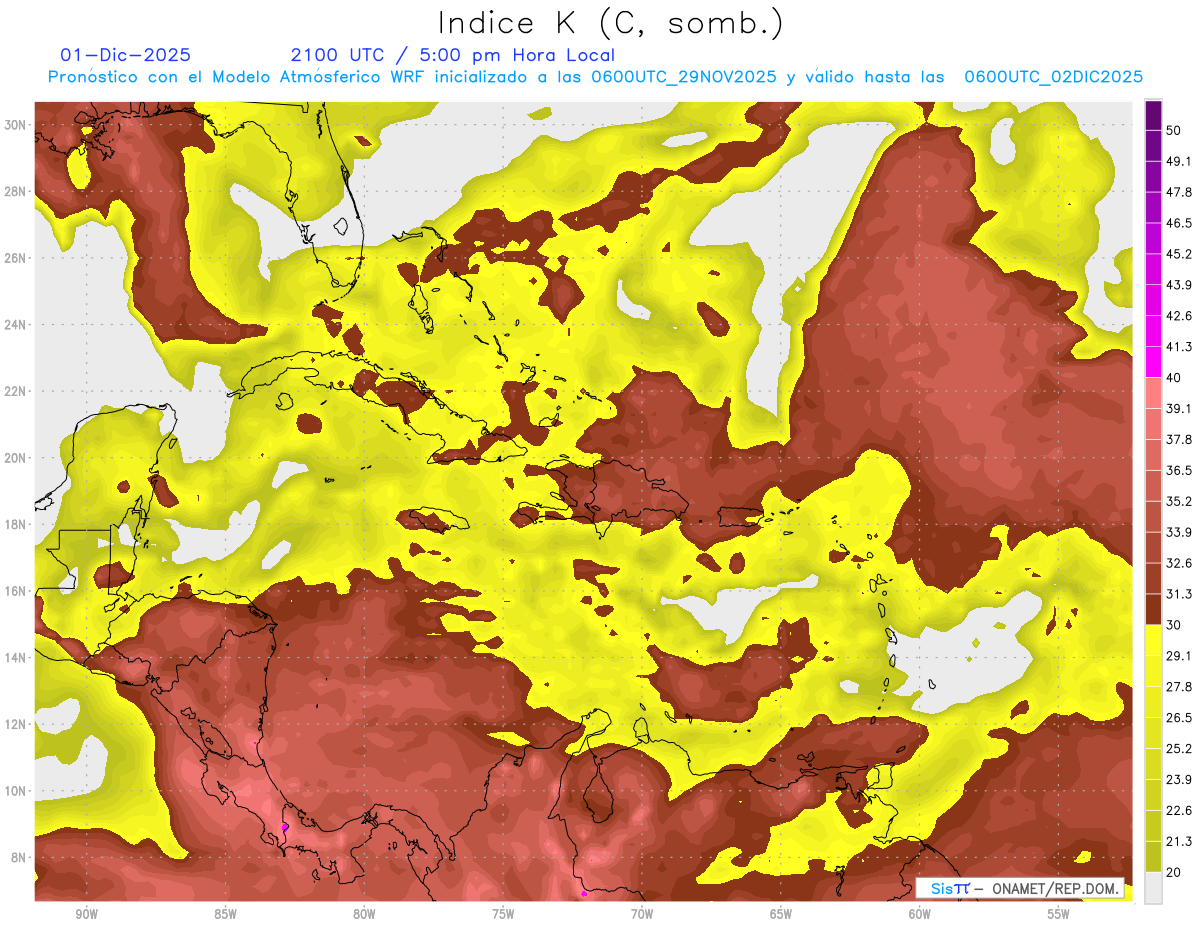Click the "SisTT - ONAMET/REP.DOM." credit label
Screen dimensions: 1200x927
[x=1019, y=888]
